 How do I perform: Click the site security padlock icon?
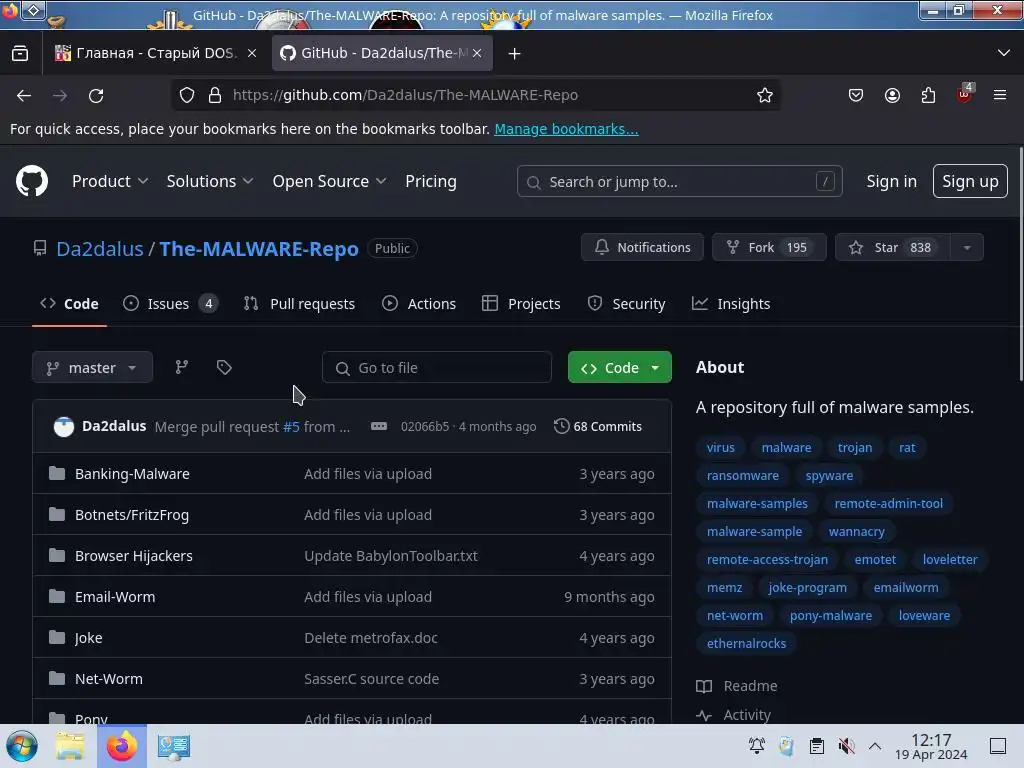215,95
